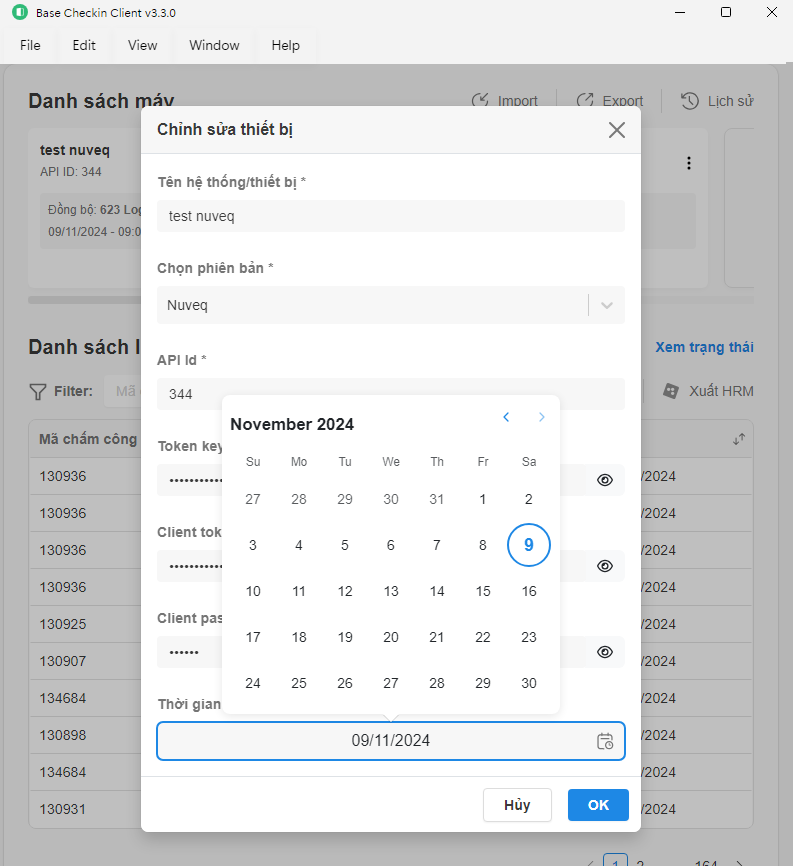Click the Xuất HRM export icon
793x866 pixels.
point(670,391)
